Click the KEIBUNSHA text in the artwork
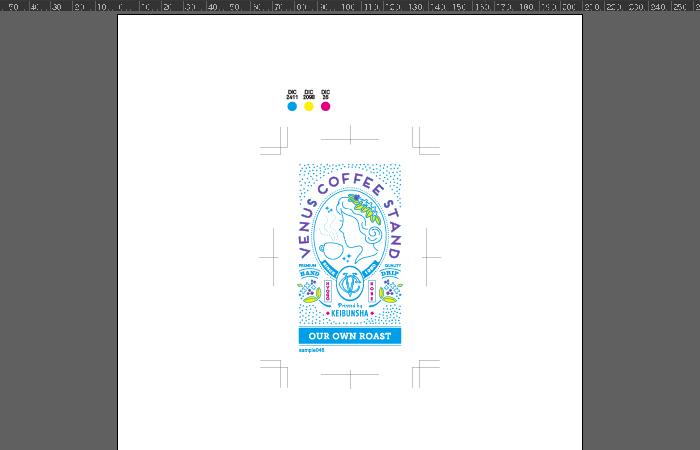This screenshot has width=700, height=450. click(350, 313)
